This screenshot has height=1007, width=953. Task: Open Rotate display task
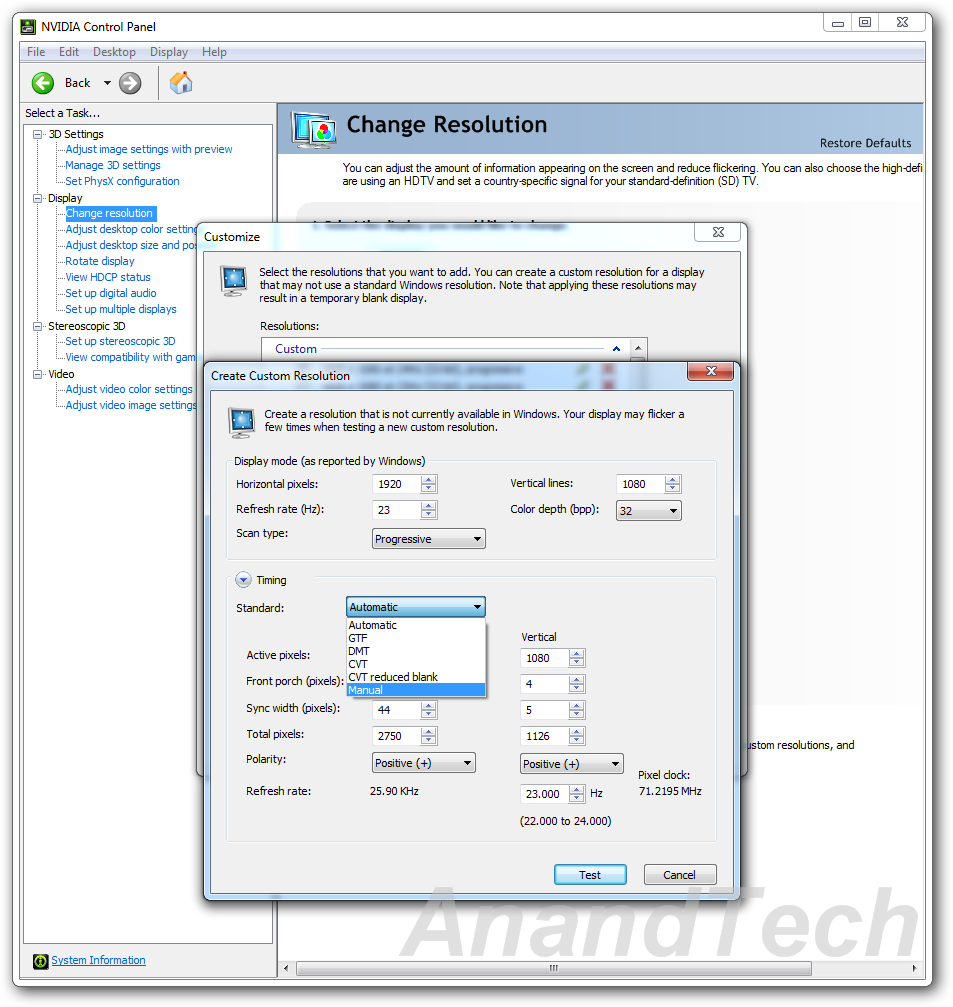point(100,261)
